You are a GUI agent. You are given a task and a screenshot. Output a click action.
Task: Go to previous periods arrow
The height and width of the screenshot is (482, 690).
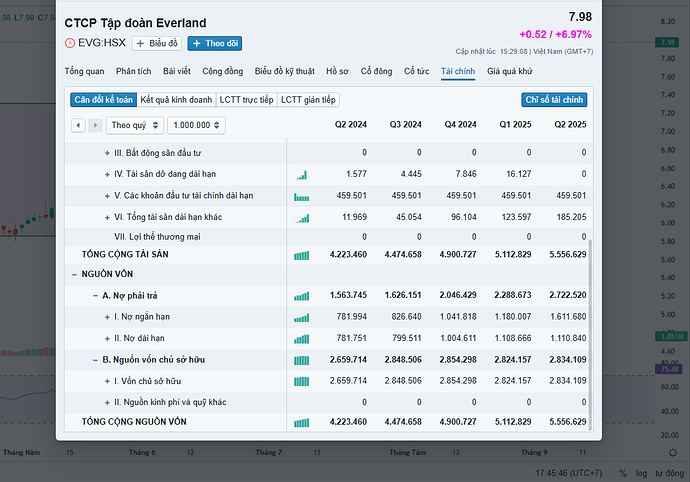[78, 125]
